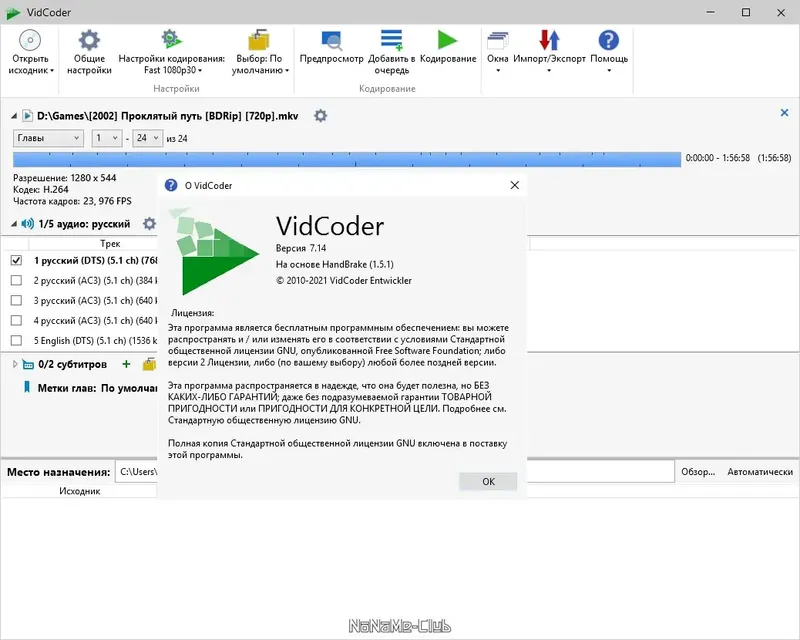Check track 5 English (DTS) checkbox
Screen dimensions: 800x640
tap(16, 340)
